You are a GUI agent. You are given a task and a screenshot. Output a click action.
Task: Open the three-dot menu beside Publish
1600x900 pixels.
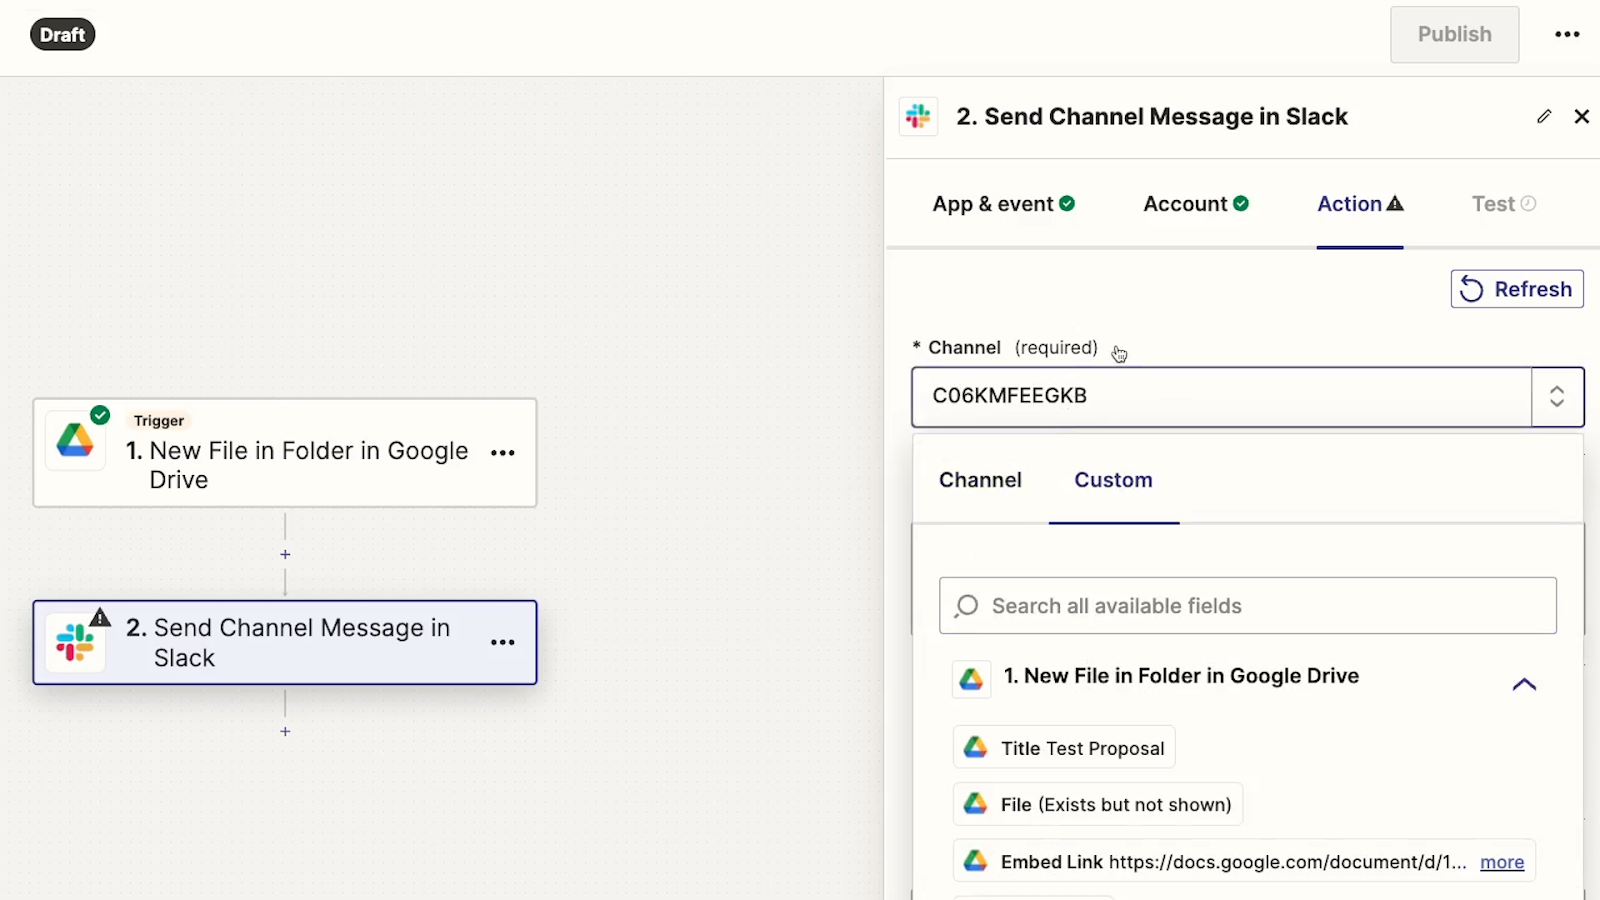(x=1567, y=34)
